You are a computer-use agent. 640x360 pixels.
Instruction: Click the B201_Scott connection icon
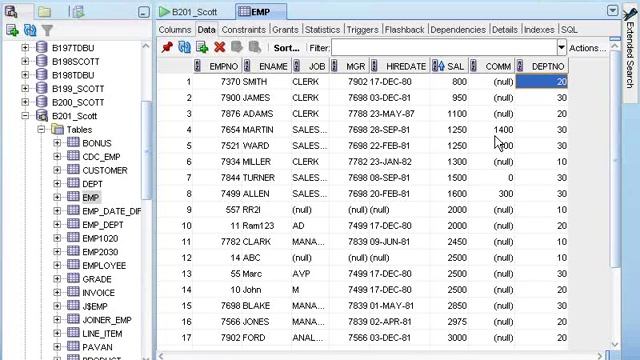coord(42,116)
